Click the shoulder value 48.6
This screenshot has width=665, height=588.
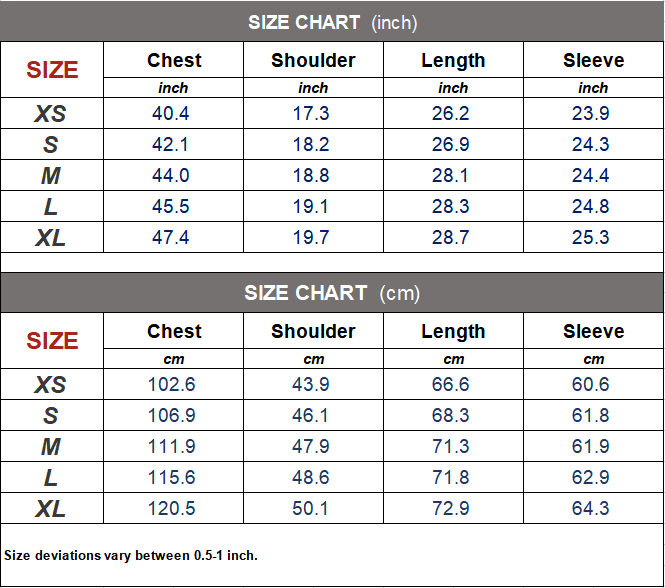coord(311,478)
